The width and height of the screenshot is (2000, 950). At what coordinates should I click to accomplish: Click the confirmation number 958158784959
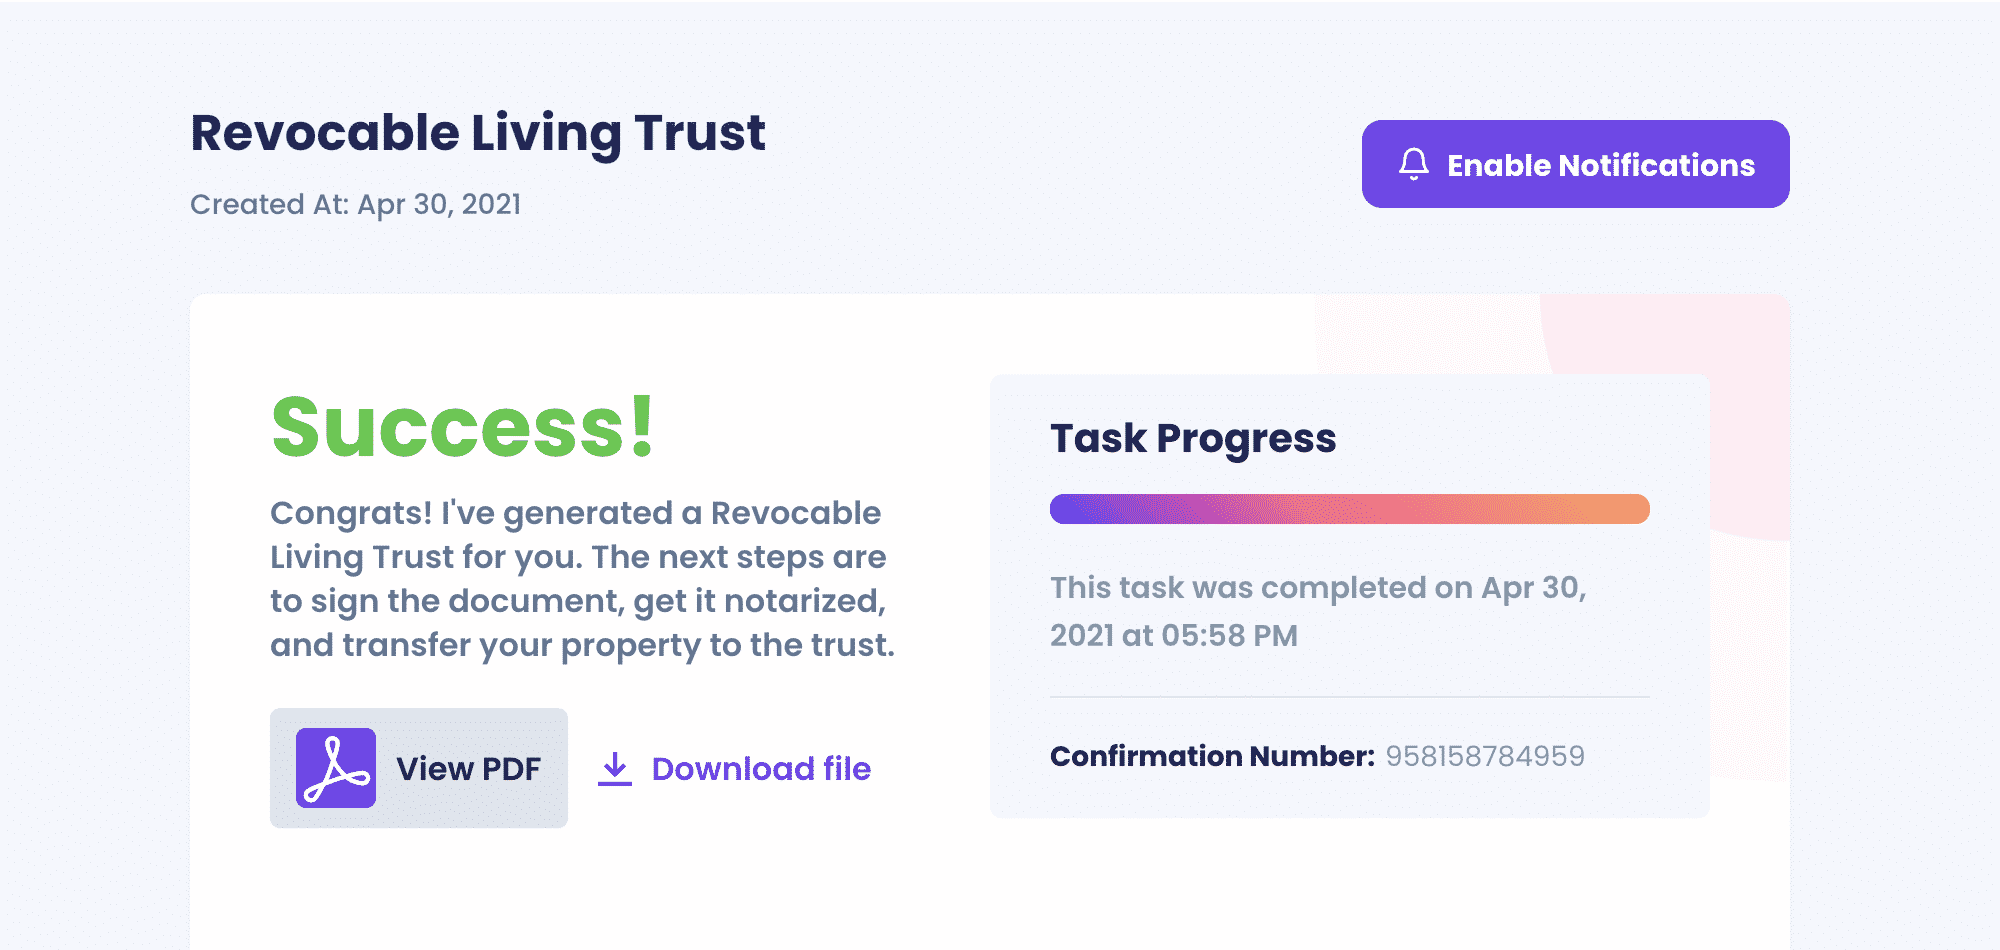(x=1485, y=756)
